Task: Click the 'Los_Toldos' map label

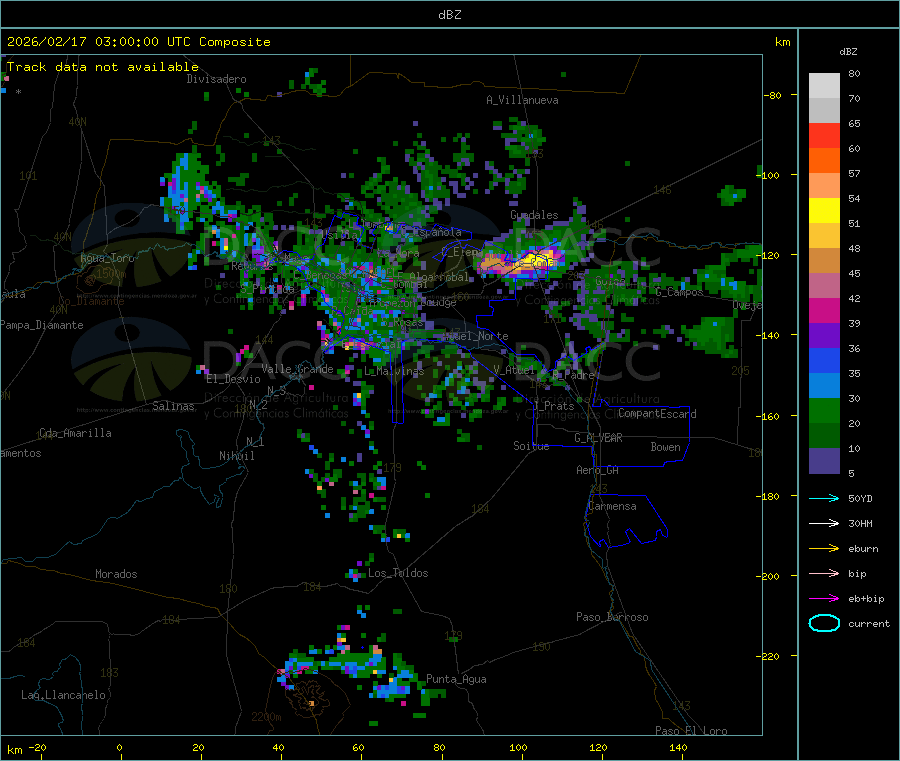Action: [x=398, y=573]
